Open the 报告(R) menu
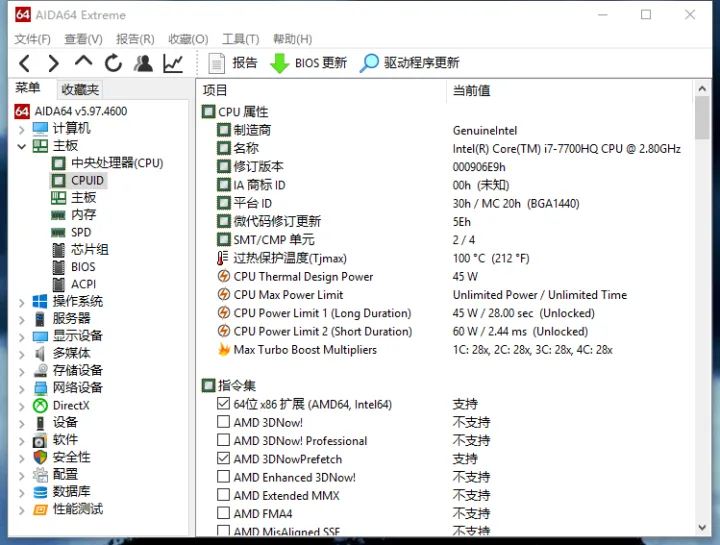Viewport: 720px width, 545px height. pos(135,39)
